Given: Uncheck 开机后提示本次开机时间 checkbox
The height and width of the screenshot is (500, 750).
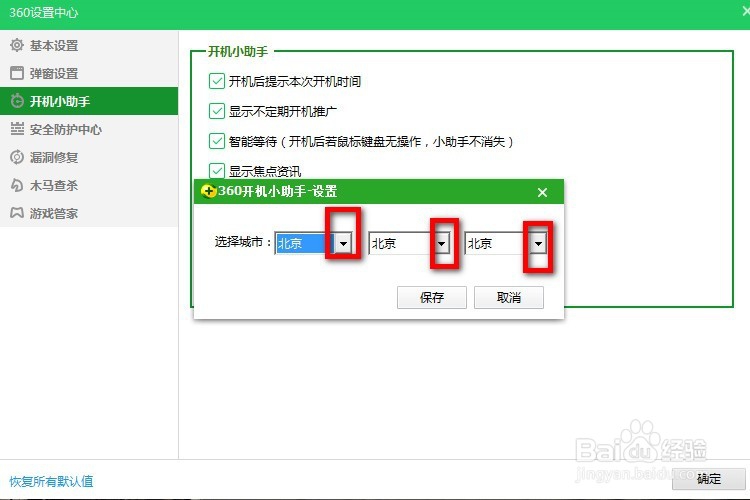Looking at the screenshot, I should (217, 81).
